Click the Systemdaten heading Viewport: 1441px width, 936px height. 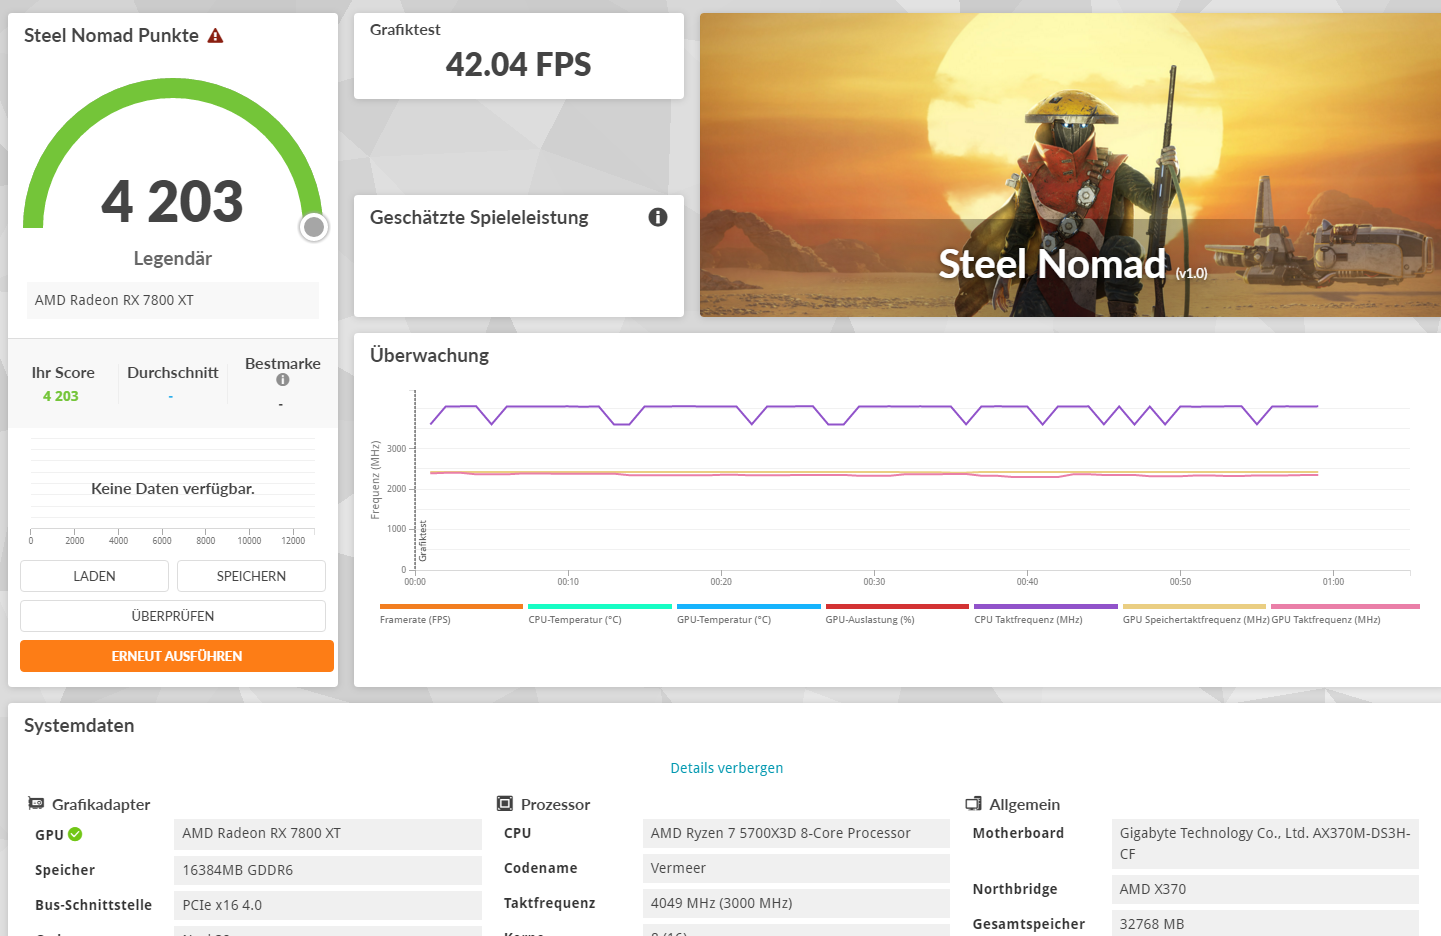tap(79, 725)
